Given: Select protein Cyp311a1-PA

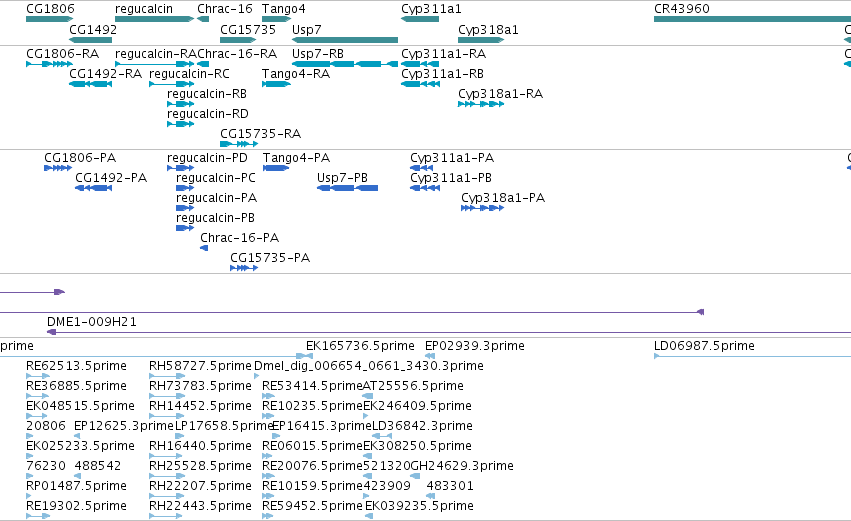Looking at the screenshot, I should [452, 158].
